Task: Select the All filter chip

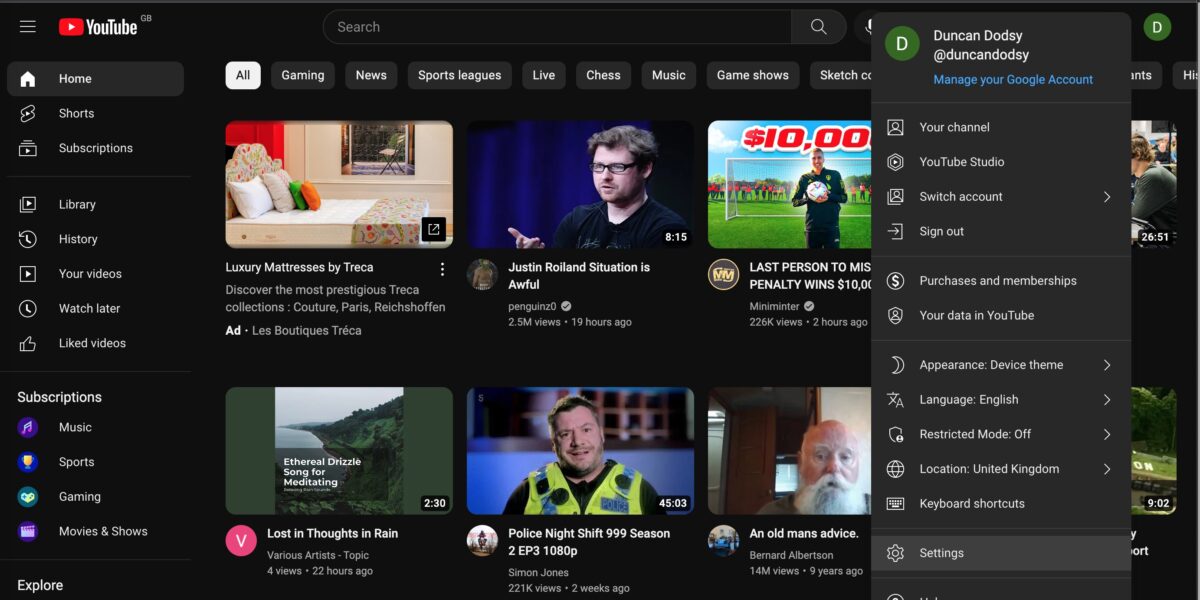Action: [x=243, y=75]
